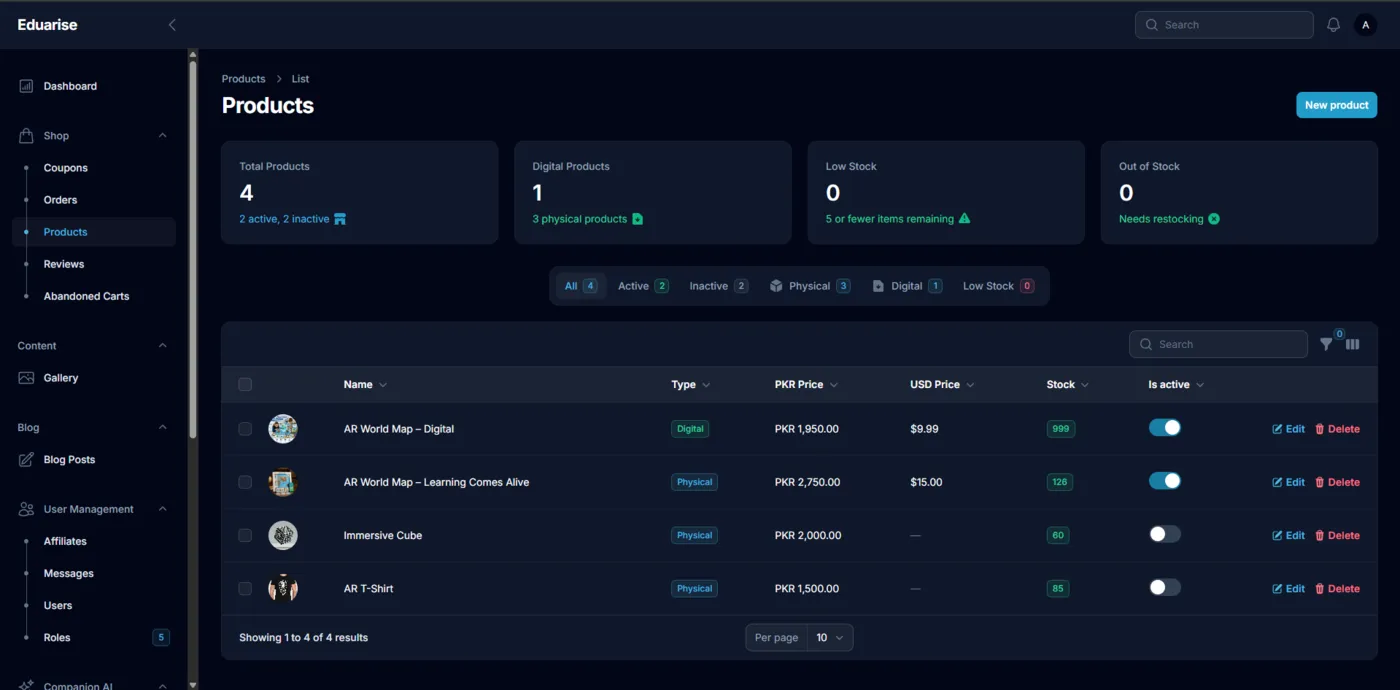Collapse sidebar with the left arrow icon
Screen dimensions: 1400x690
[172, 25]
